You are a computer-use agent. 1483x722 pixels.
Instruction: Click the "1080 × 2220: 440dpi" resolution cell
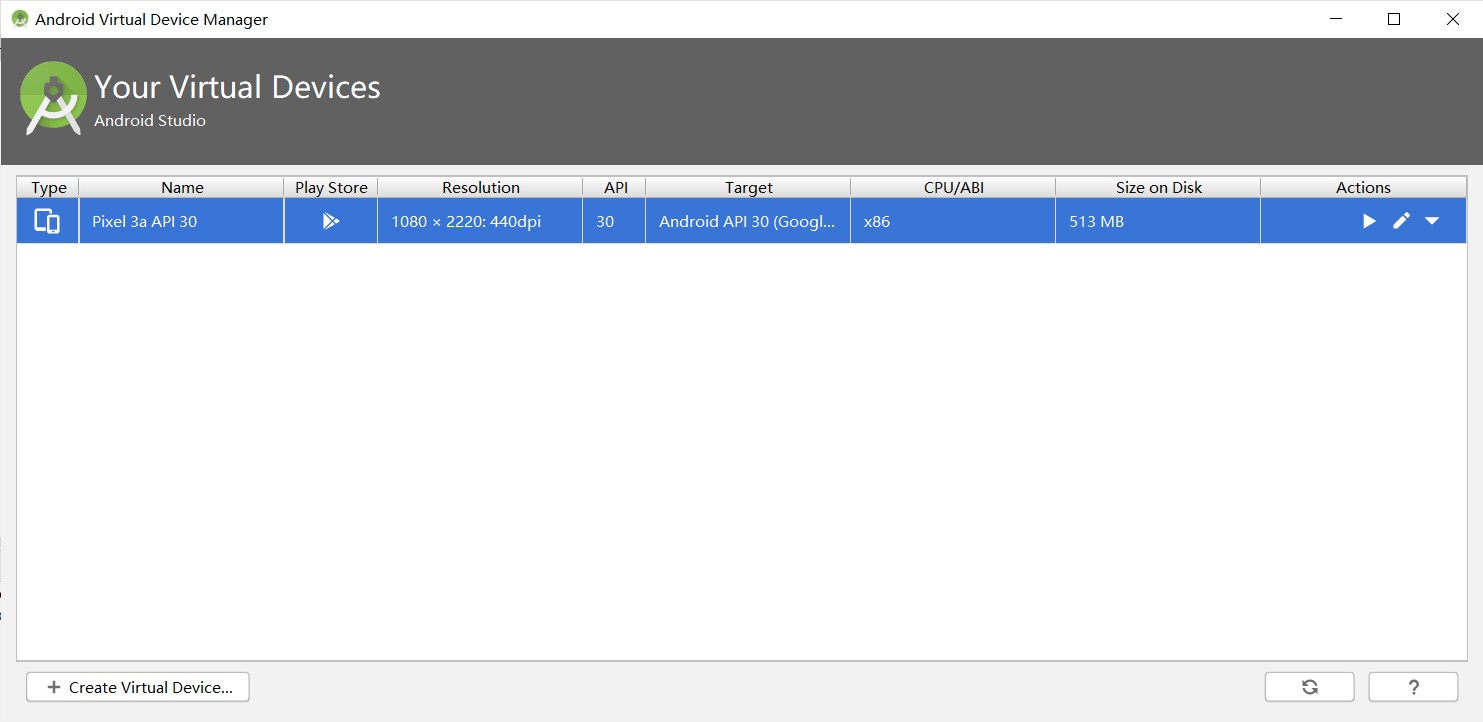pos(480,221)
